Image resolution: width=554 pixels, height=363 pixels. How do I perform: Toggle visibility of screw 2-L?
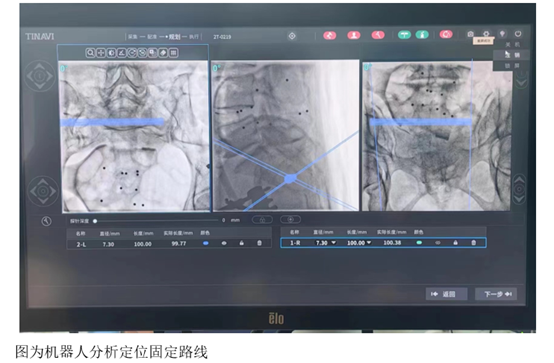(x=224, y=243)
